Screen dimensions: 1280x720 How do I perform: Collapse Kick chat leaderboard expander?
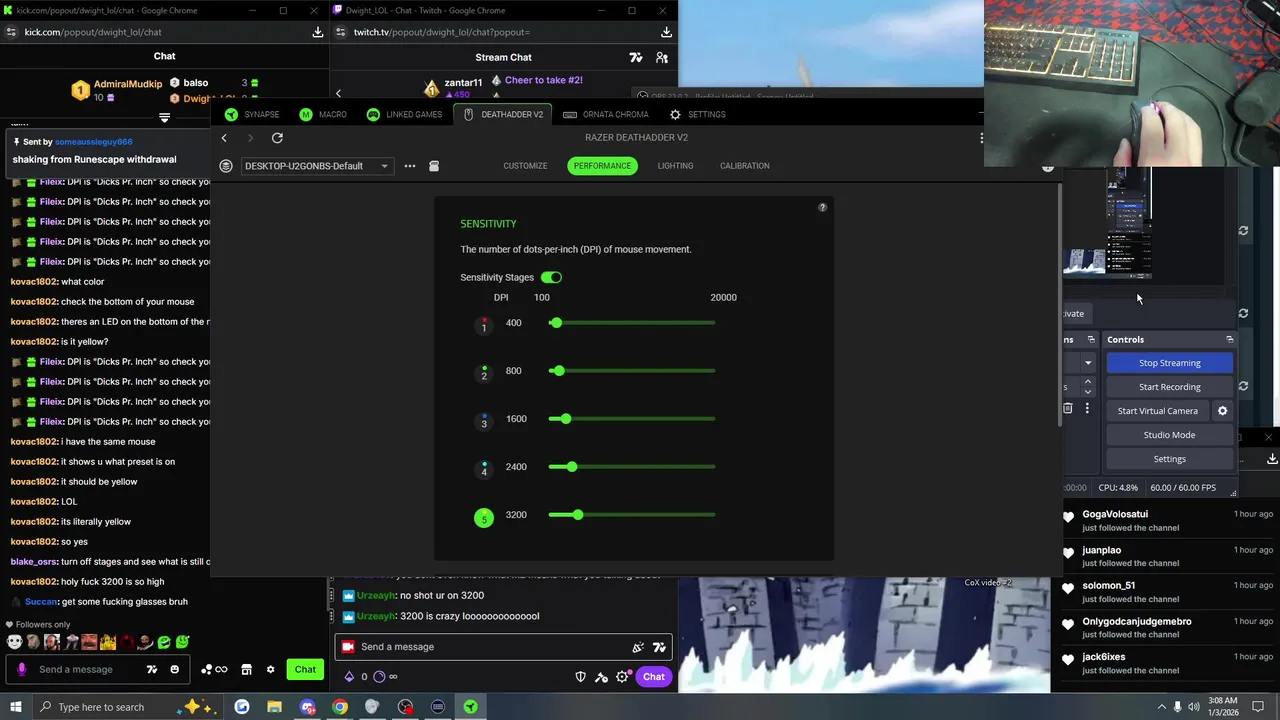pyautogui.click(x=164, y=117)
